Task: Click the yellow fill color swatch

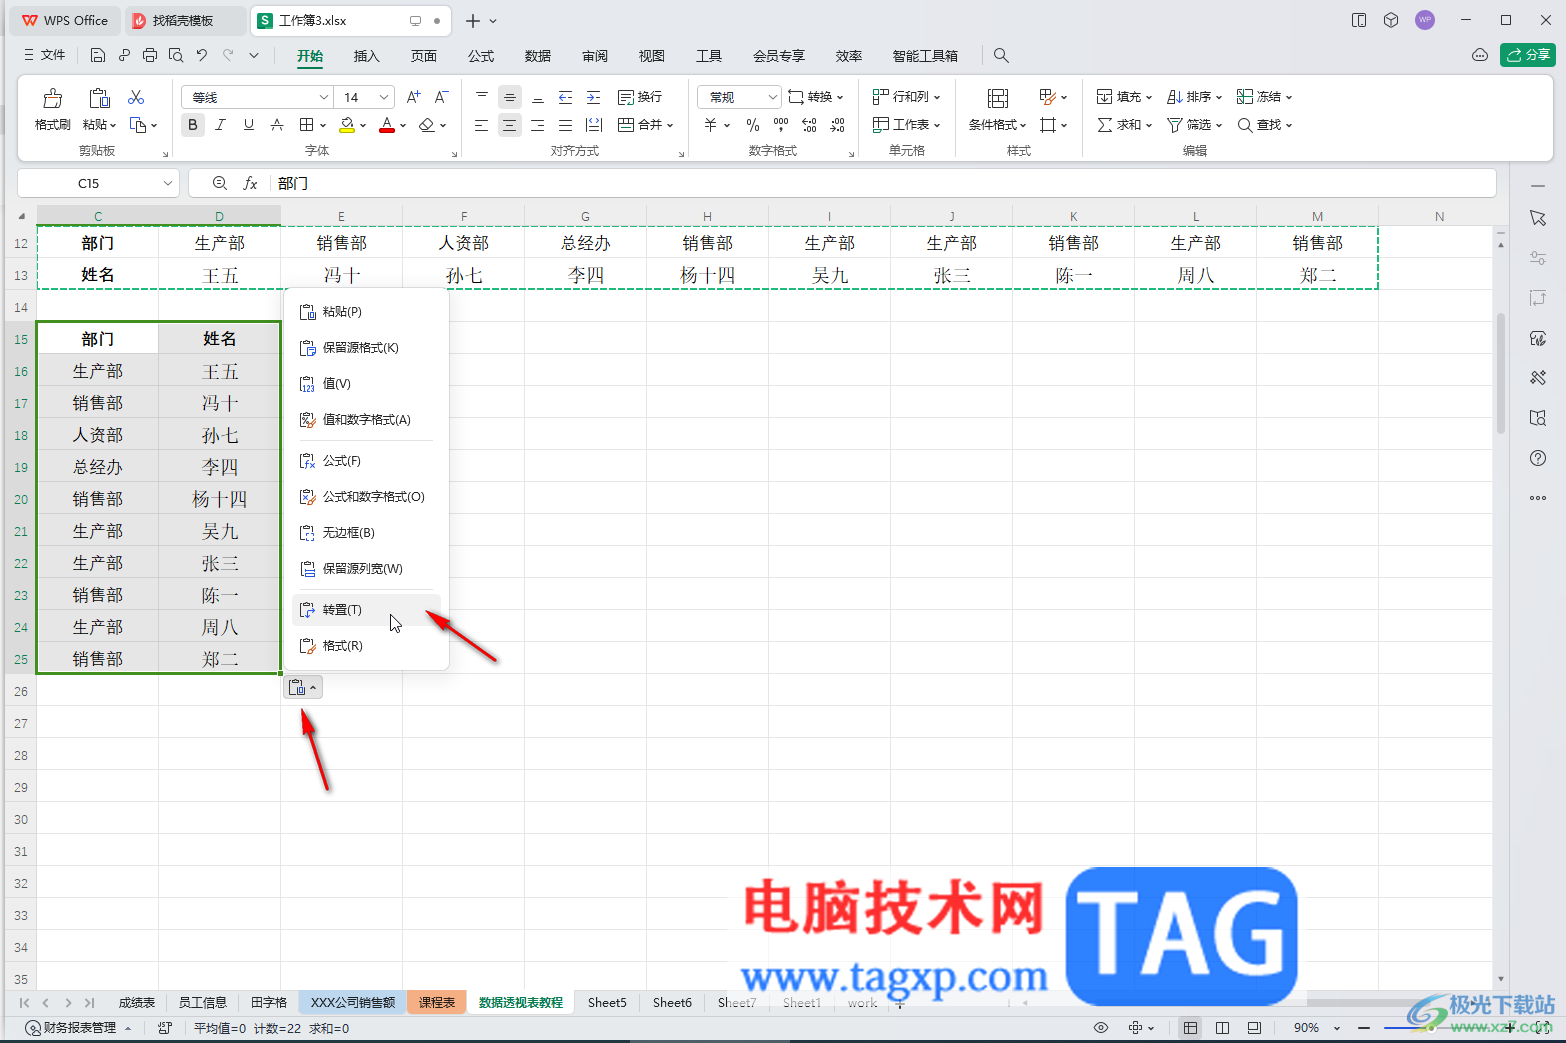Action: coord(347,125)
